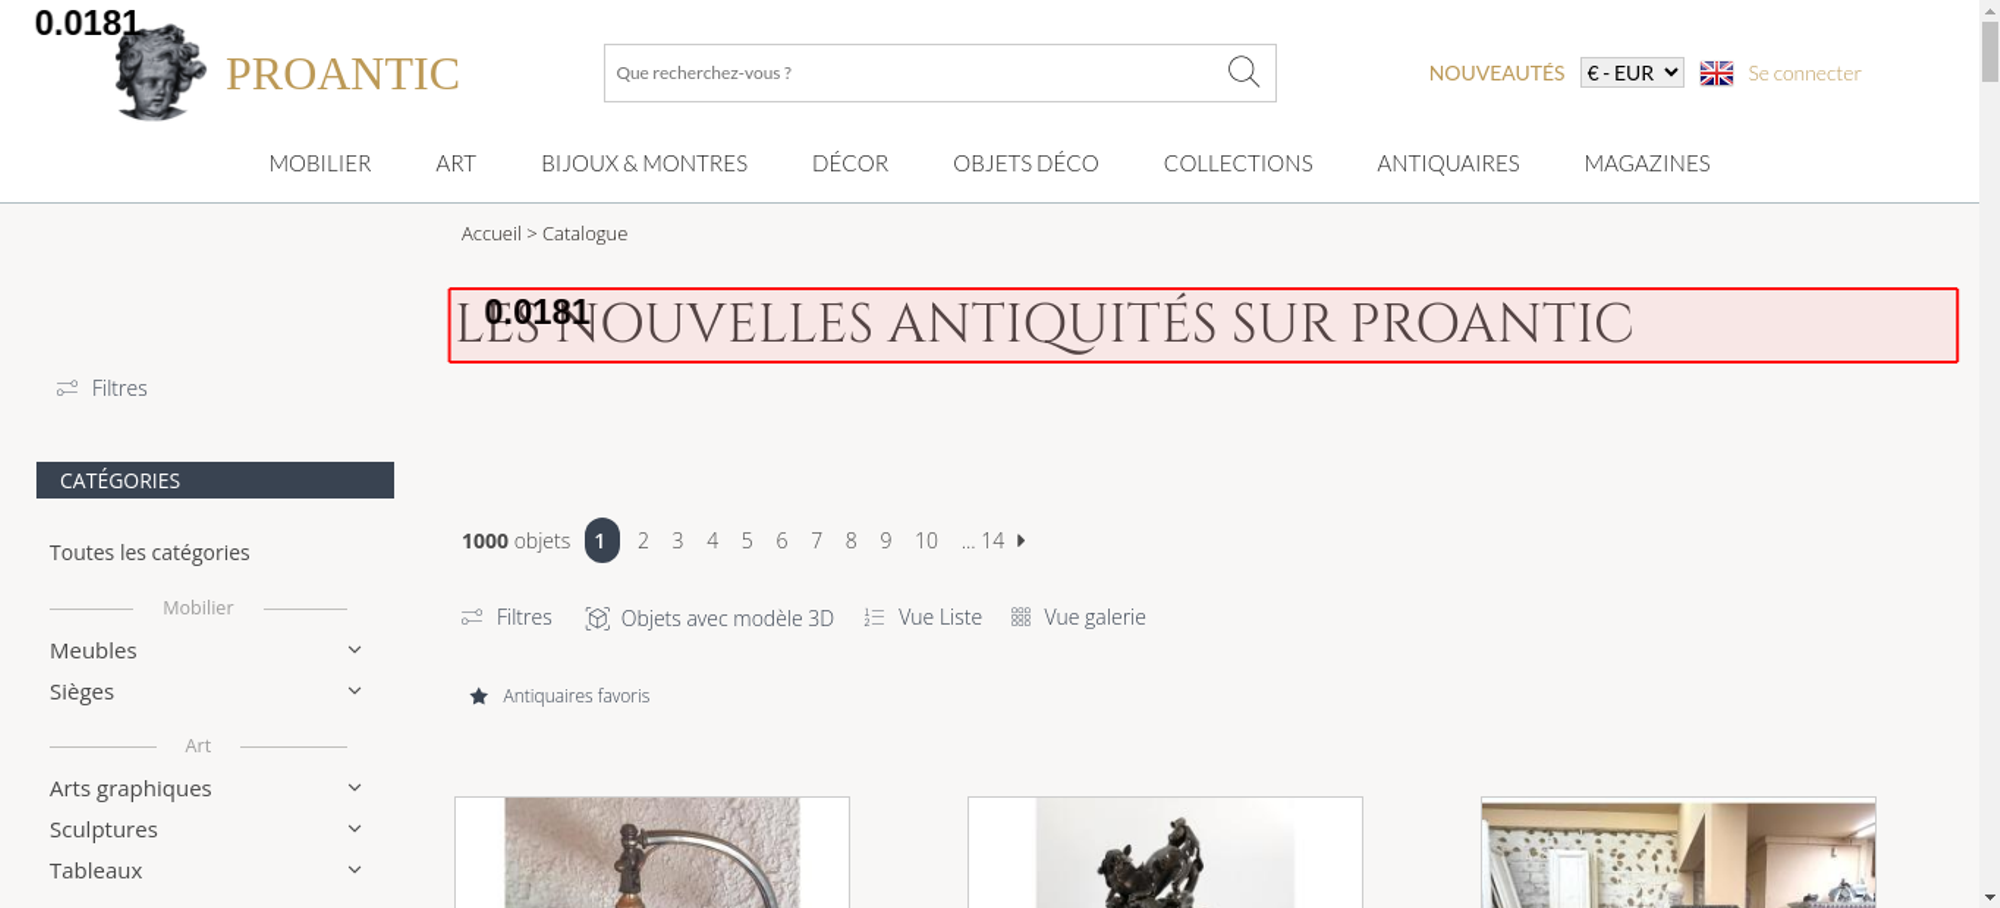The image size is (2000, 908).
Task: Toggle Antiquaires favoris star
Action: point(479,696)
